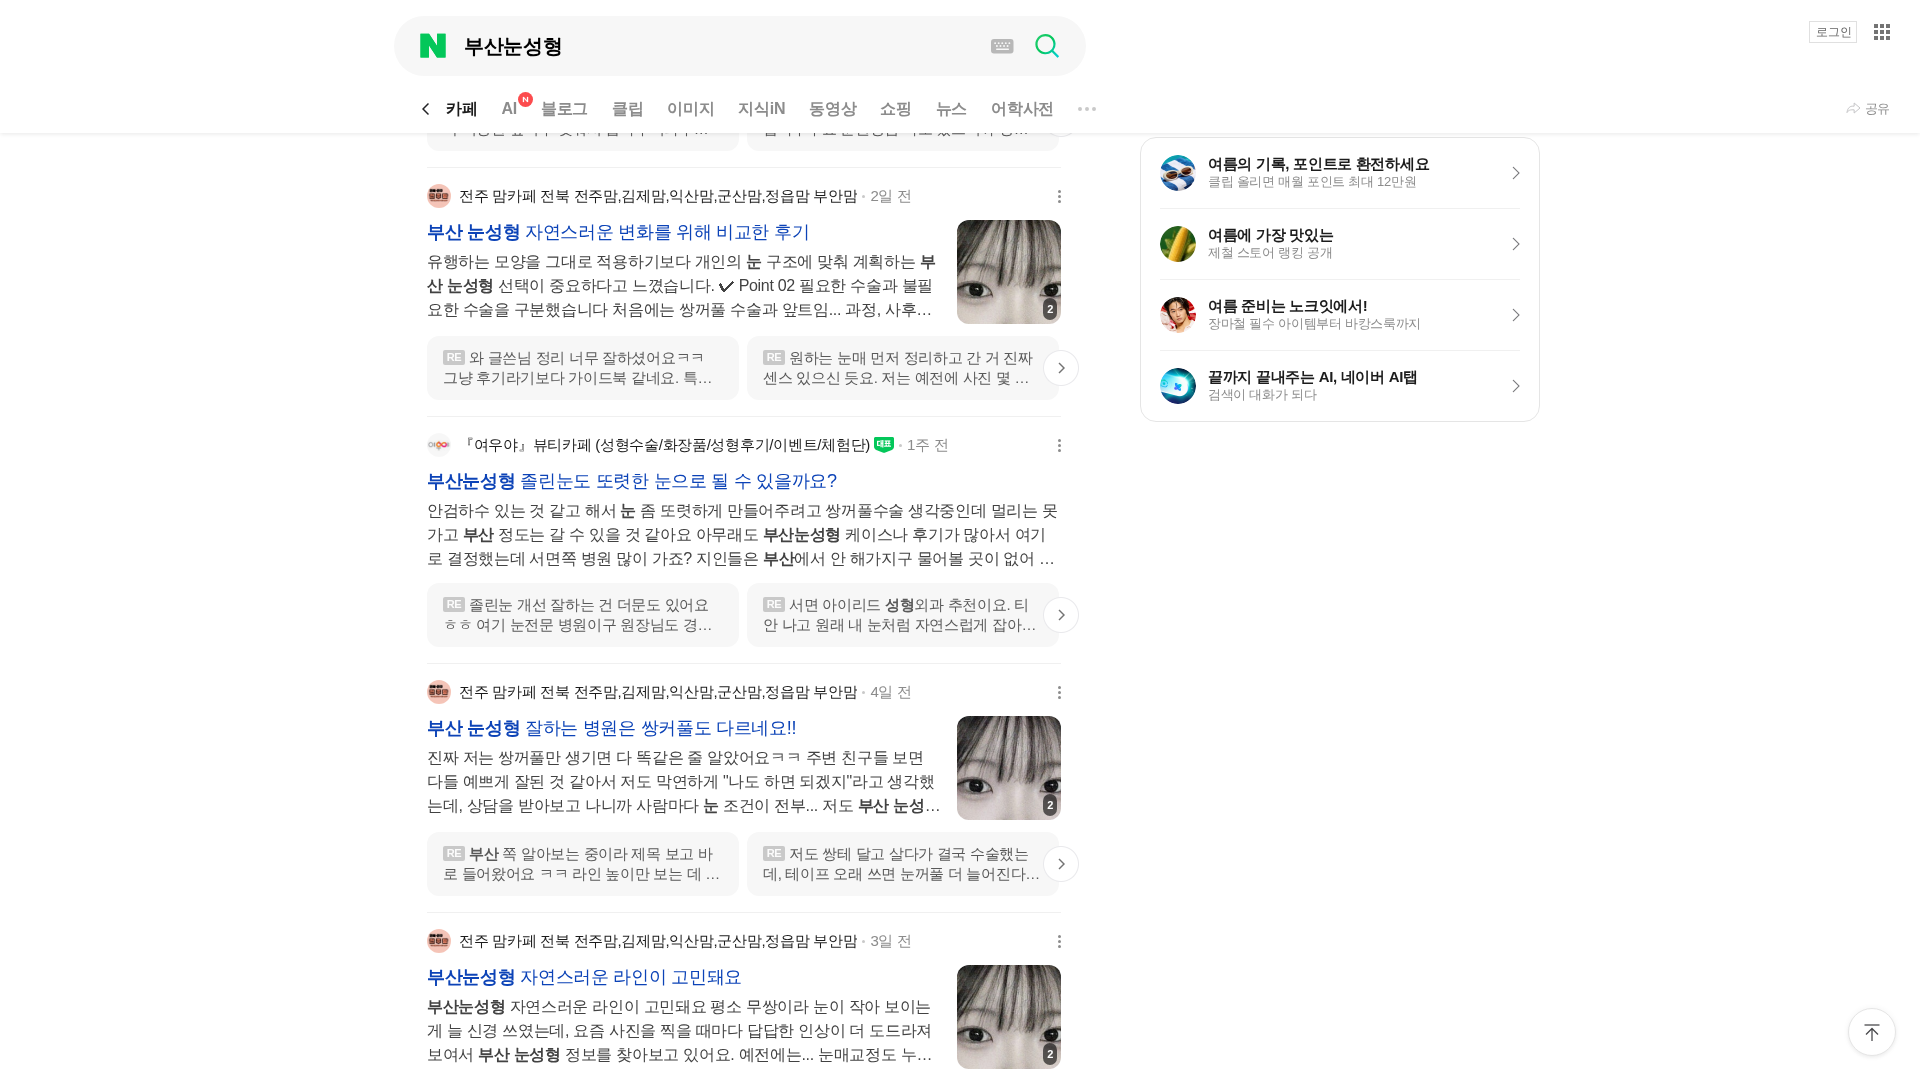Viewport: 1920px width, 1080px height.
Task: Expand the 네이버 AI탭 promo chevron
Action: pos(1516,386)
